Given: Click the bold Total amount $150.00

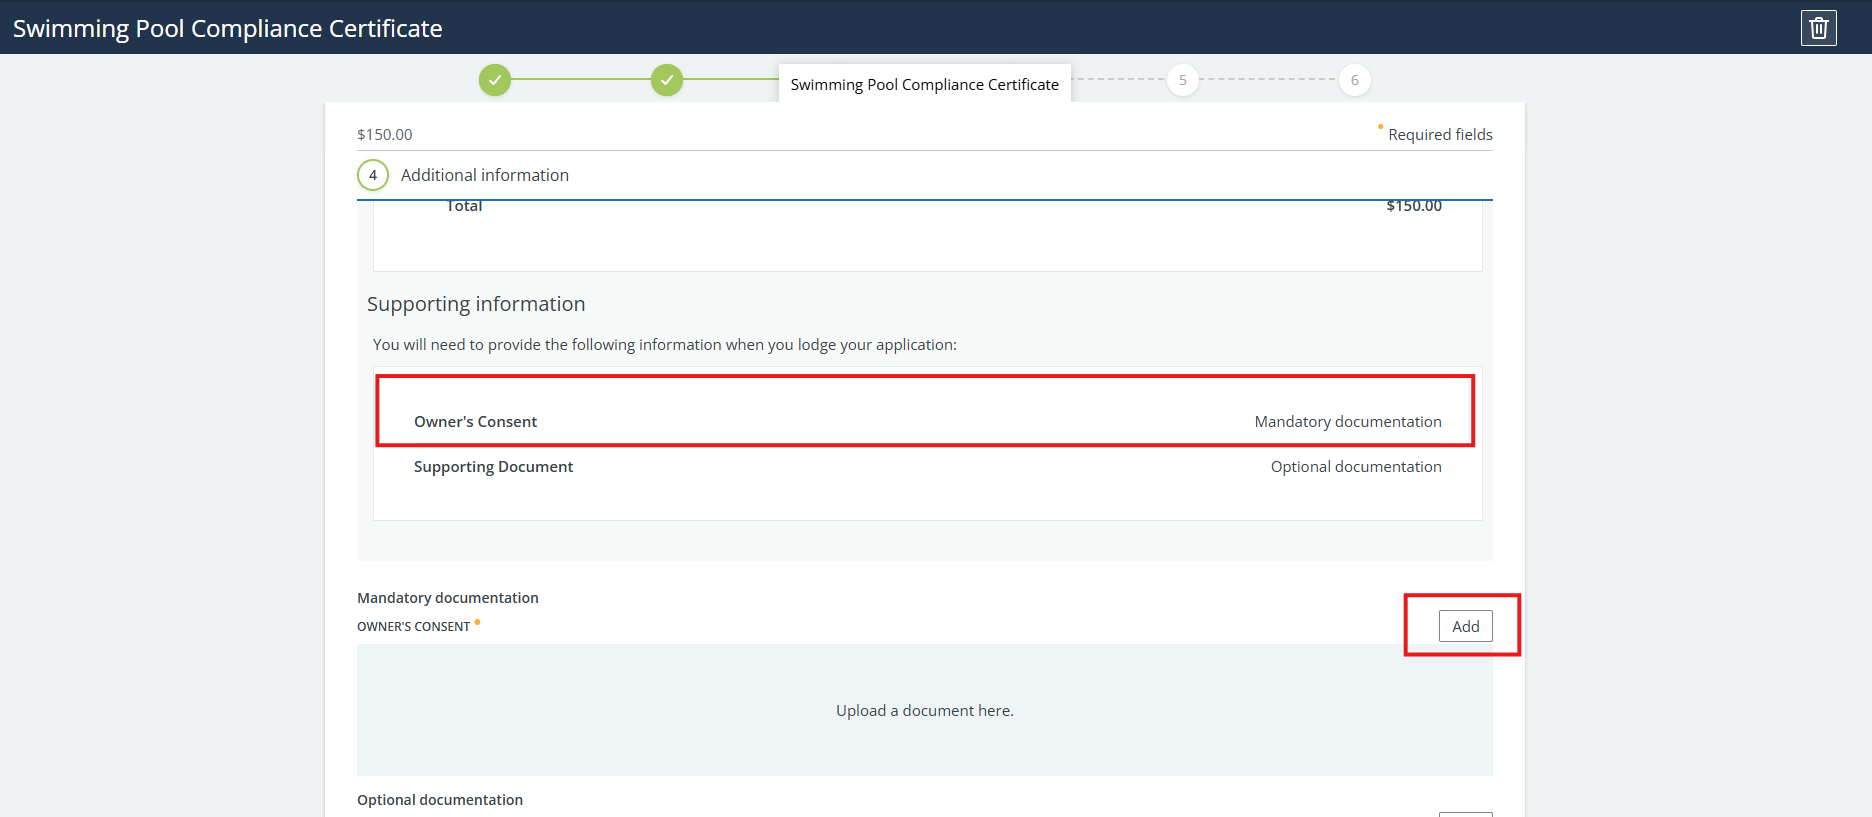Looking at the screenshot, I should [1413, 207].
